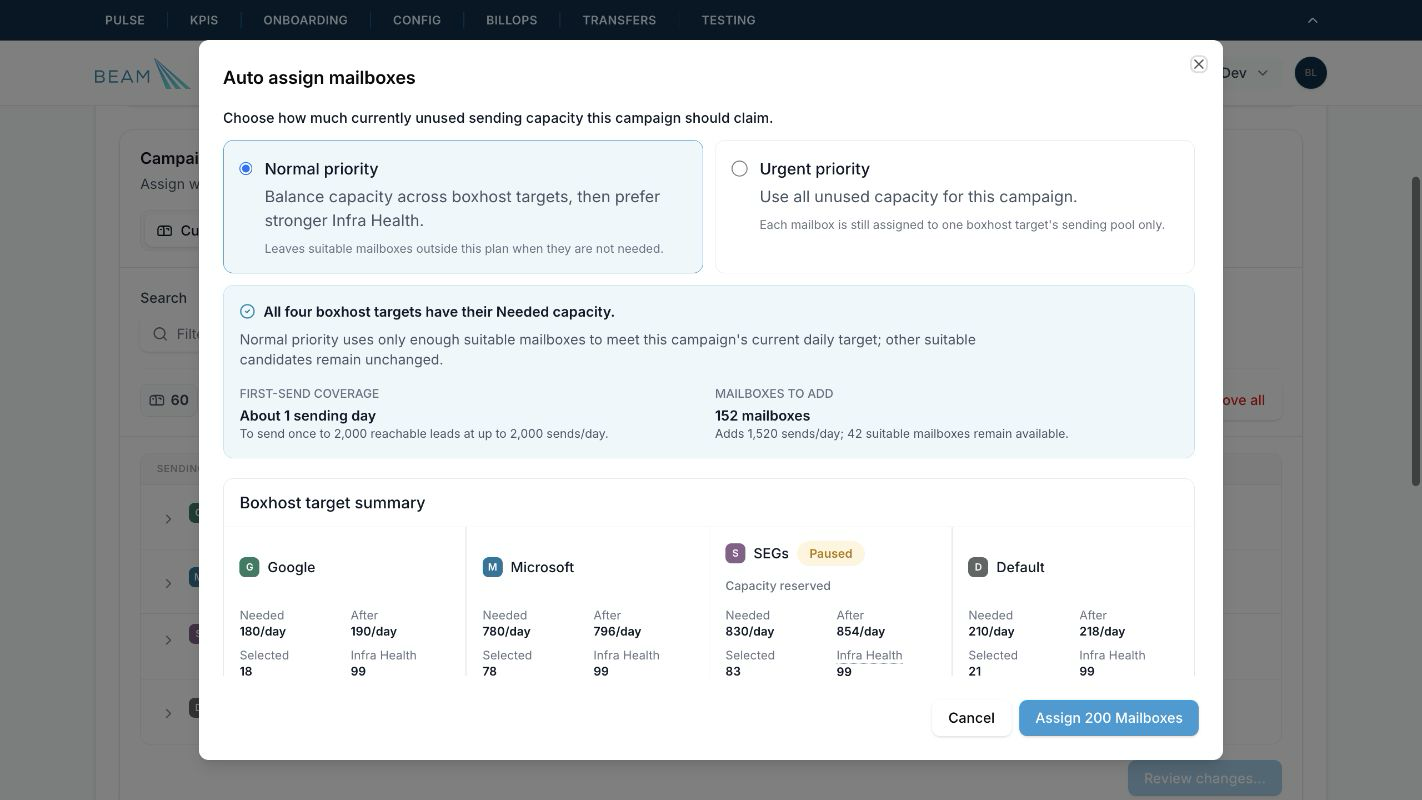Collapse the top navigation bar chevron

pyautogui.click(x=1313, y=20)
